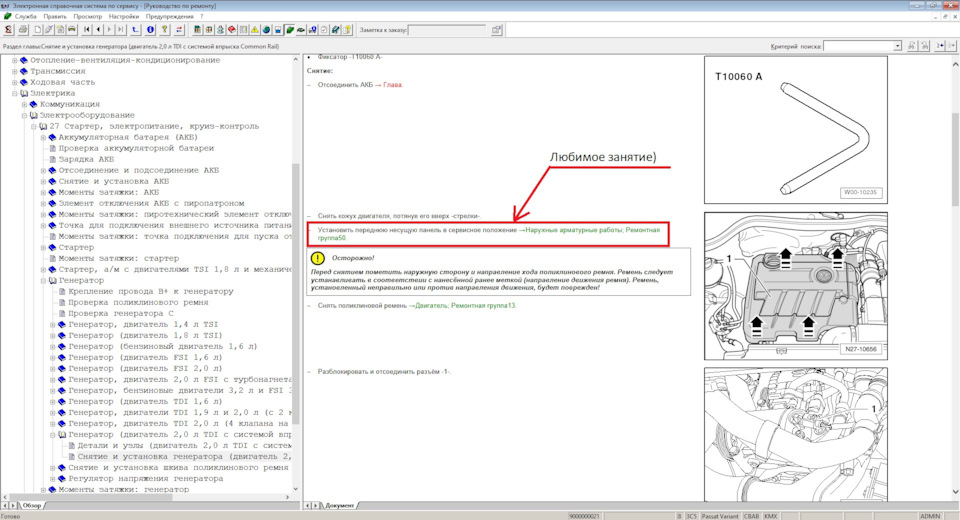Click the note icon right of order note field
The height and width of the screenshot is (520, 960).
pos(496,29)
